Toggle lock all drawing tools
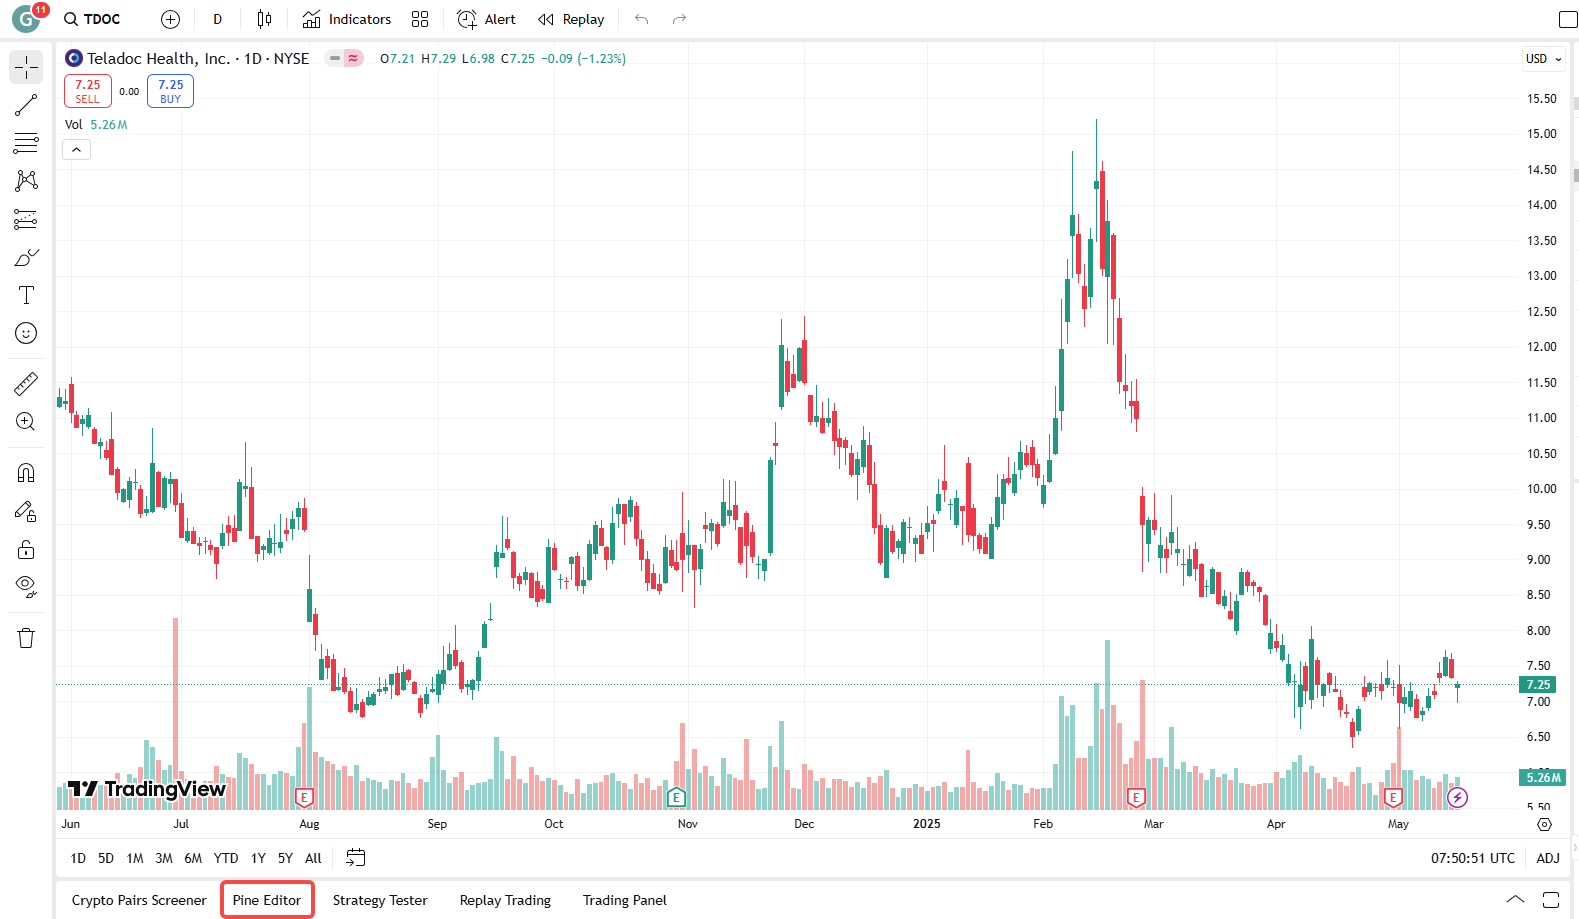 point(26,549)
